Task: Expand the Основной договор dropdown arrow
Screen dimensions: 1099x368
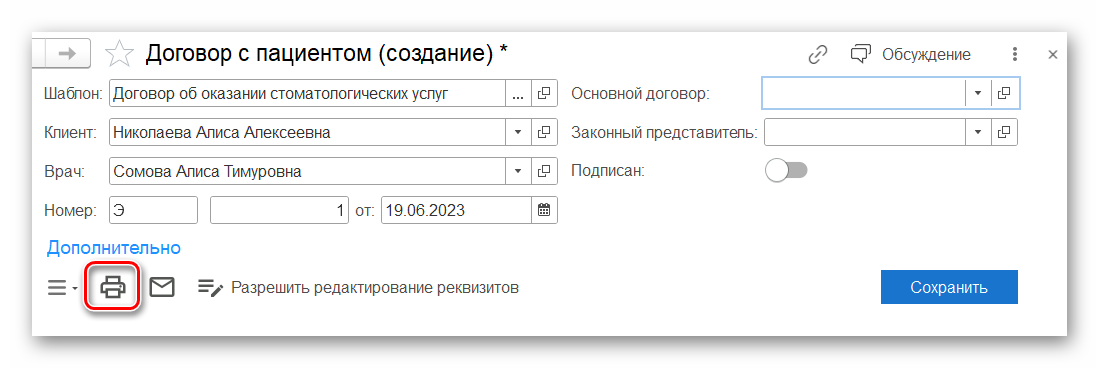Action: pyautogui.click(x=978, y=93)
